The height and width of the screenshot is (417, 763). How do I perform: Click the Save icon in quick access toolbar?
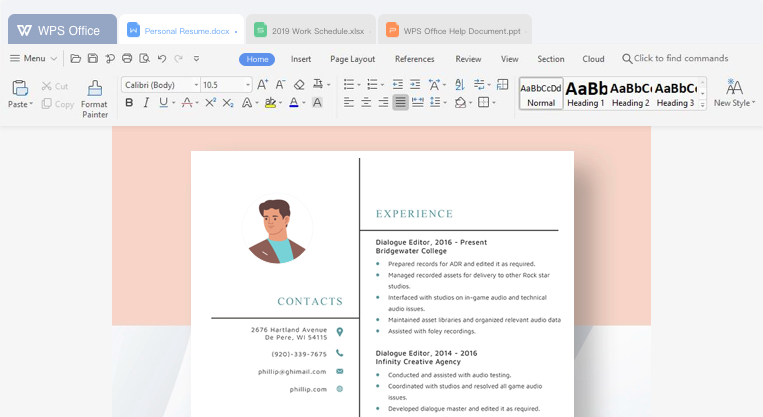(x=93, y=59)
